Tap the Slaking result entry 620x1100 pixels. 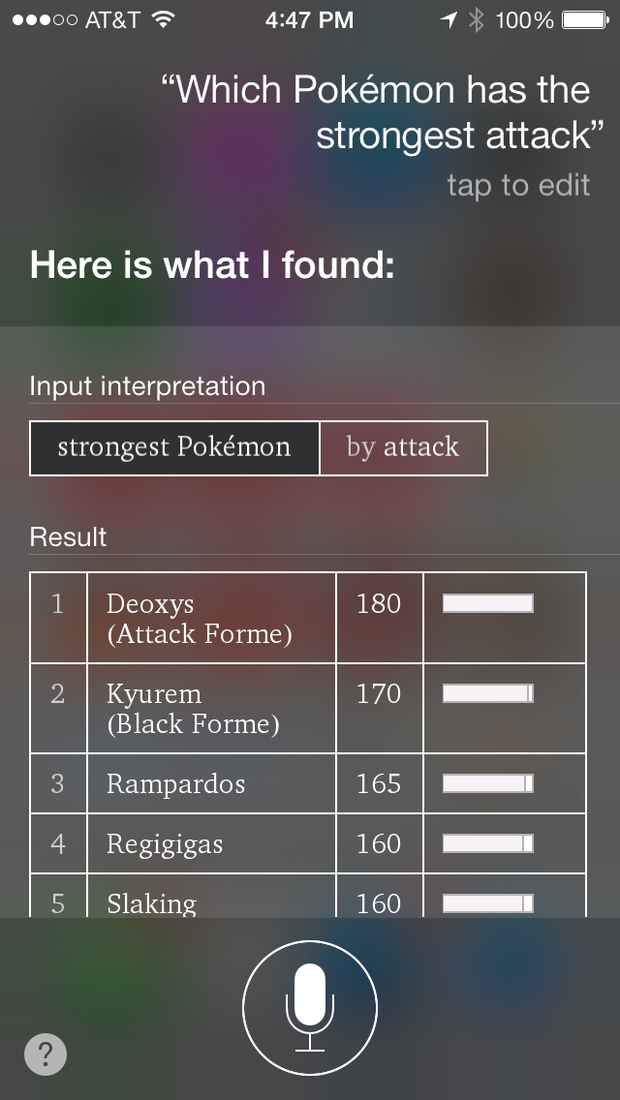(x=152, y=903)
